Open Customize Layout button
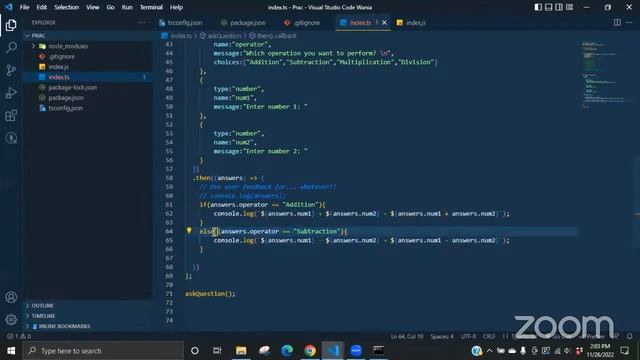The image size is (640, 360). click(569, 7)
